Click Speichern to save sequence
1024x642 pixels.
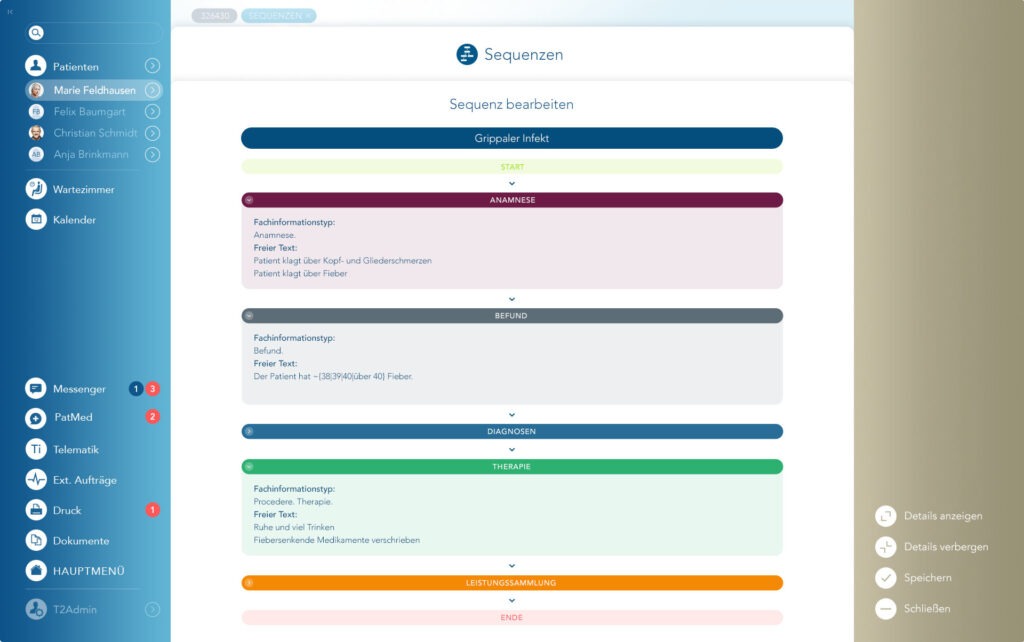[x=885, y=578]
